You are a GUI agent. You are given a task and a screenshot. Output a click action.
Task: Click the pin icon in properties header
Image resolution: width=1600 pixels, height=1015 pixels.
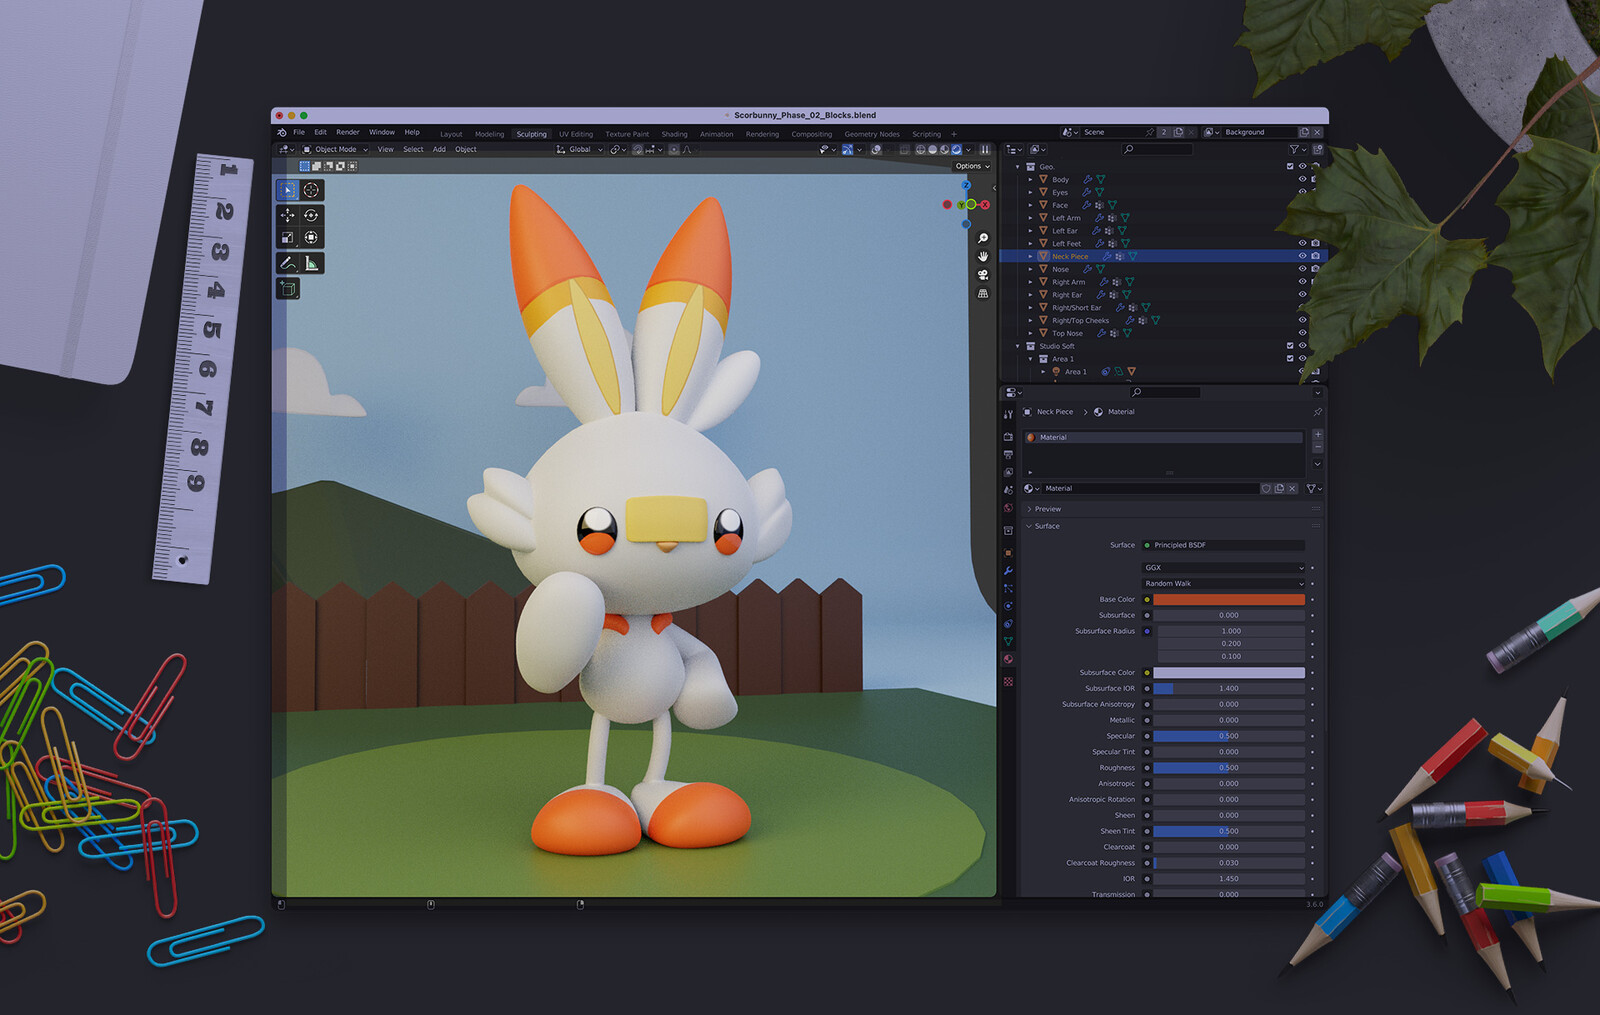[x=1317, y=412]
